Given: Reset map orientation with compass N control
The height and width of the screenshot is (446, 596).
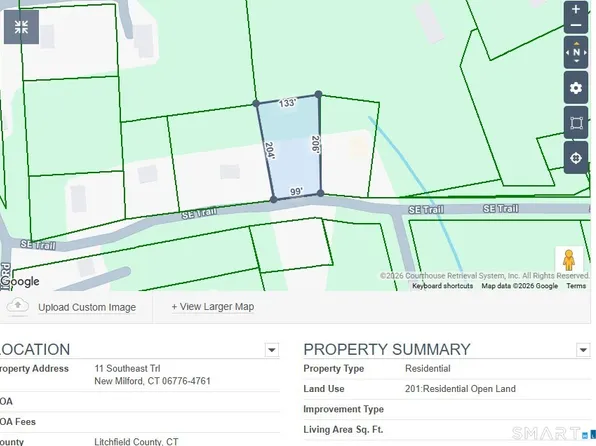Looking at the screenshot, I should (576, 52).
